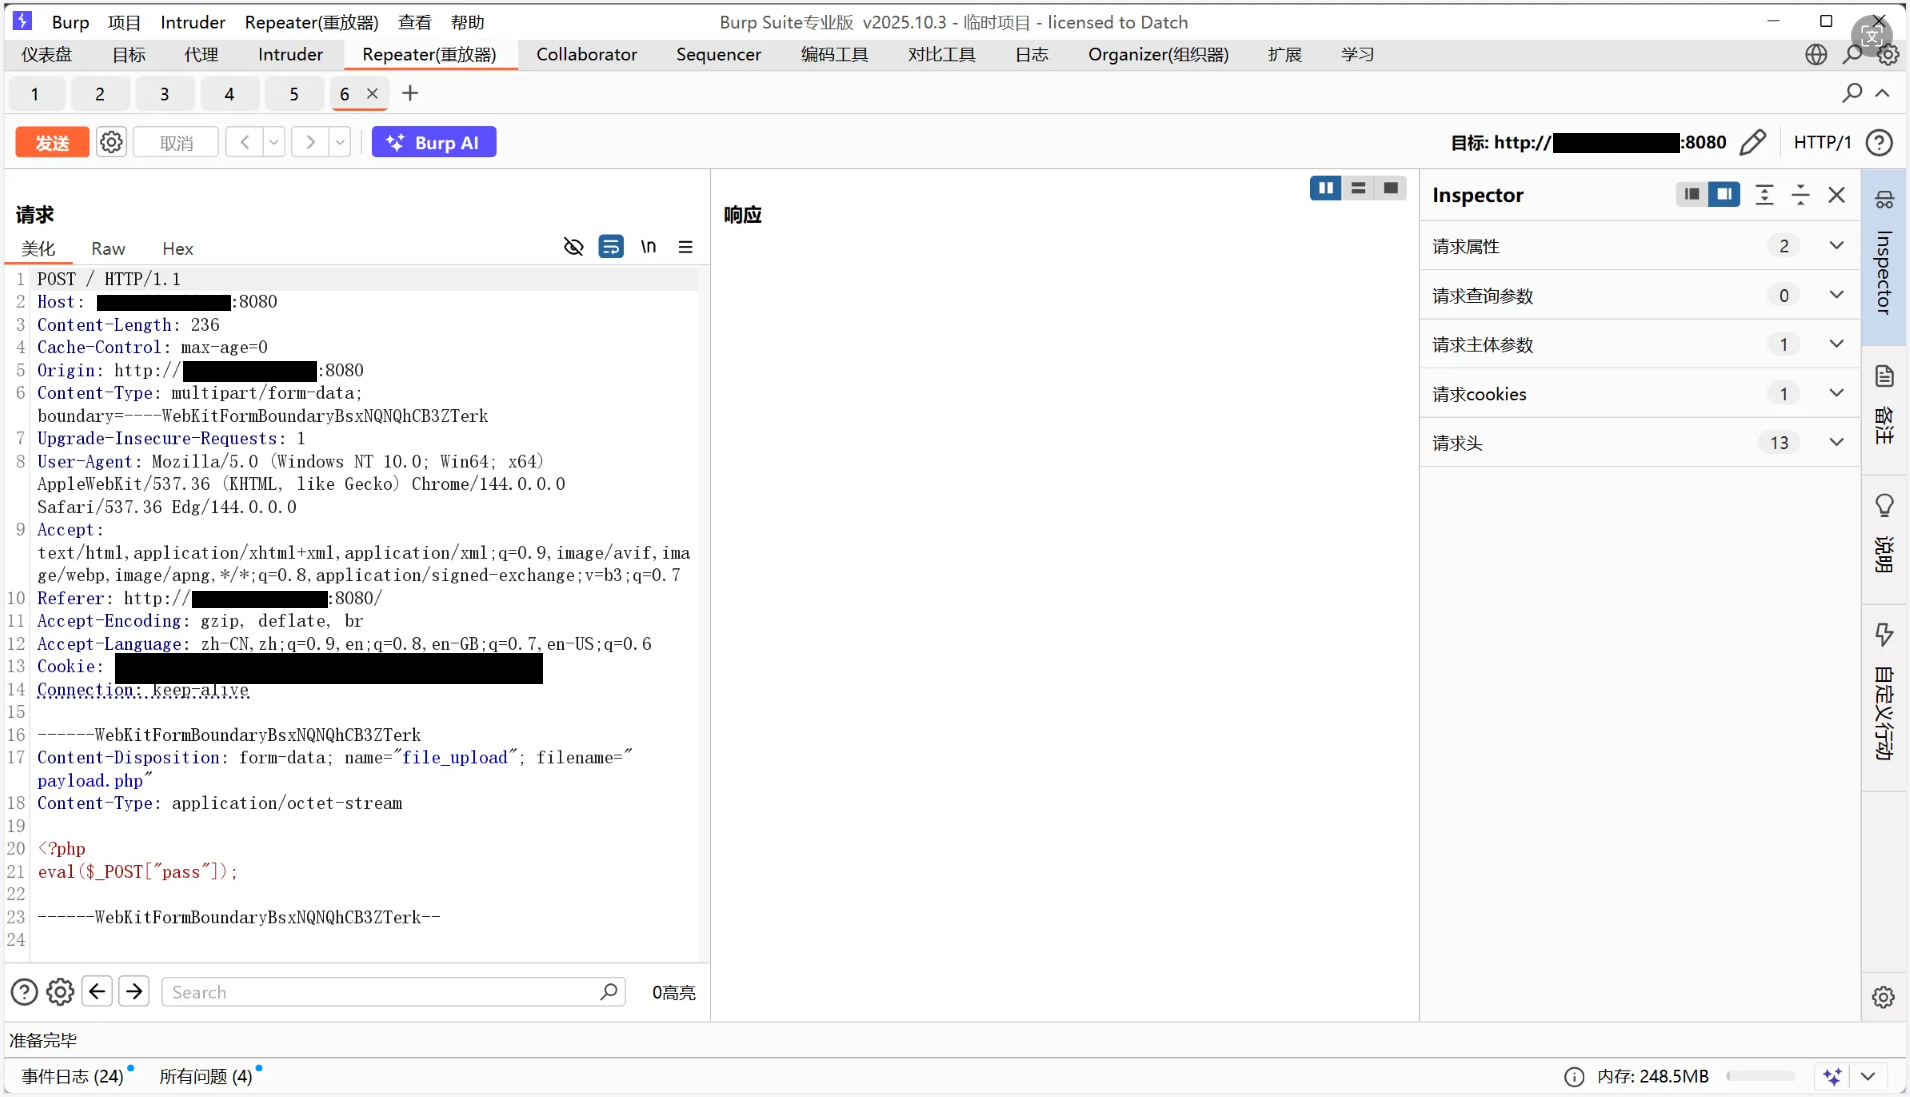Switch to the Sequencer tab
The image size is (1910, 1097).
tap(719, 55)
